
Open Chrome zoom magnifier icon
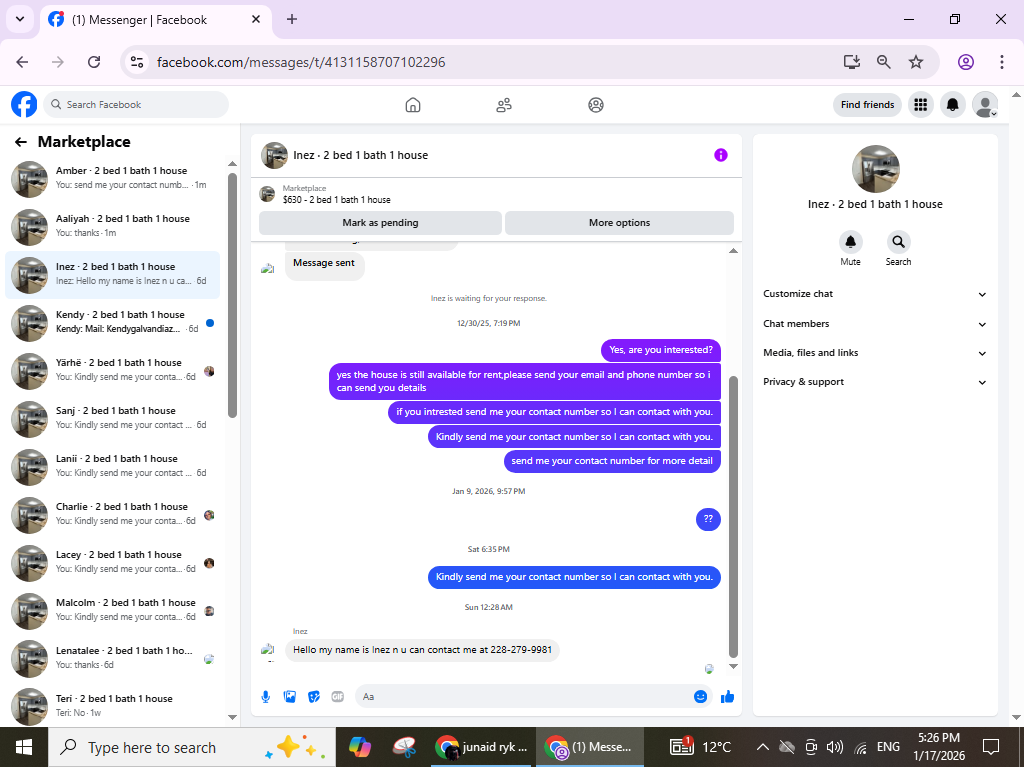pos(884,62)
